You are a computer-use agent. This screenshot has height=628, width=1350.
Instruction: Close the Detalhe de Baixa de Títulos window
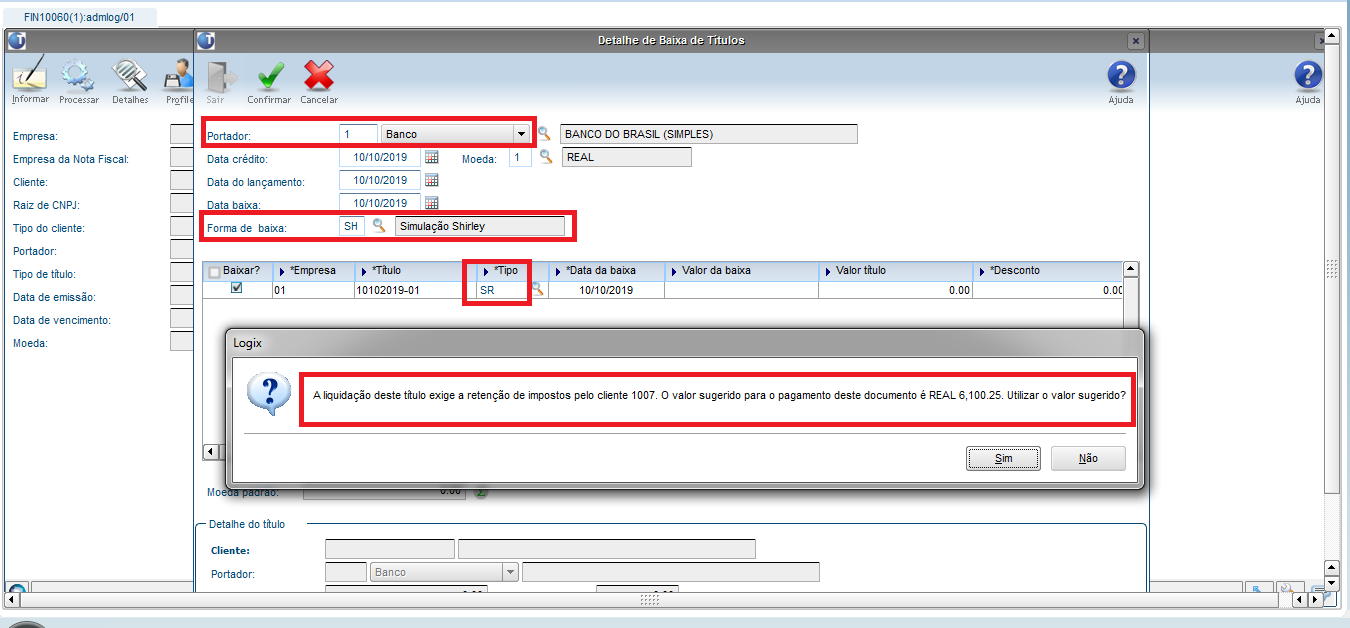click(1135, 41)
